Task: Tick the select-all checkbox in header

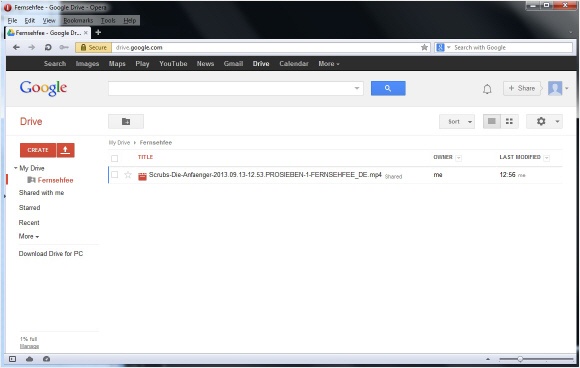Action: point(115,158)
